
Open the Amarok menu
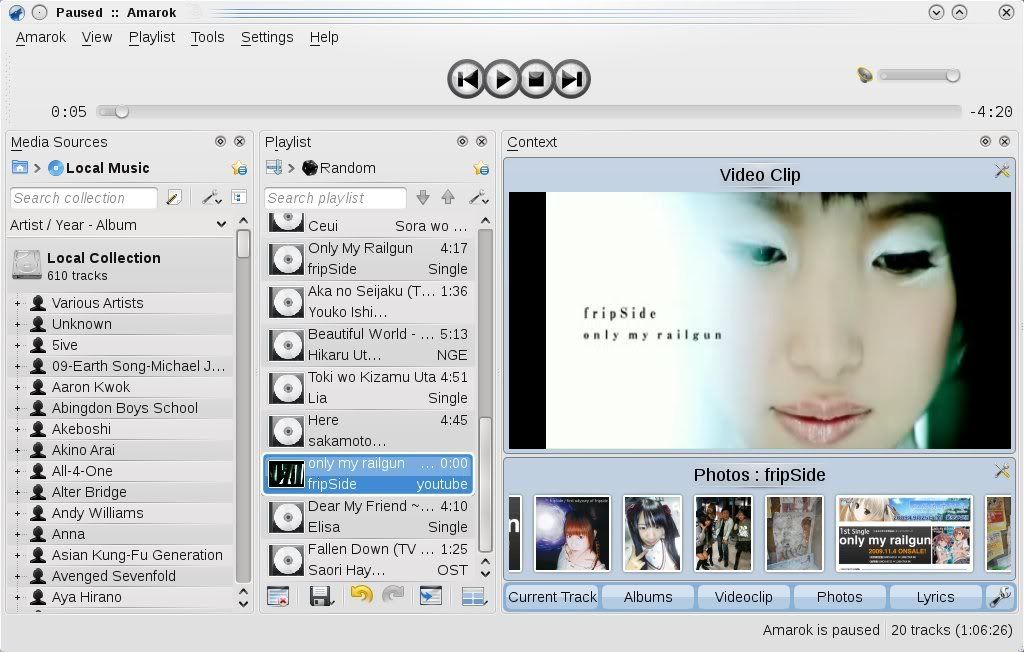[40, 37]
